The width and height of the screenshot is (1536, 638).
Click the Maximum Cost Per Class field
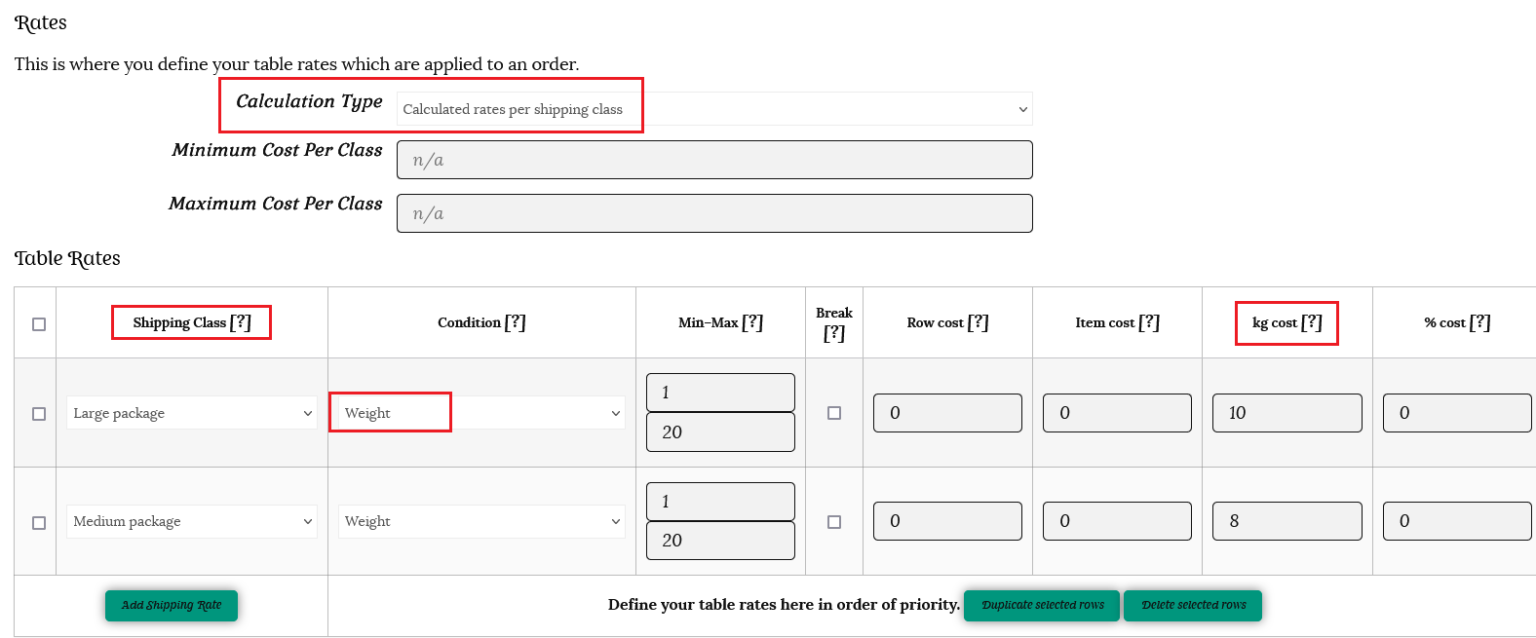tap(714, 213)
